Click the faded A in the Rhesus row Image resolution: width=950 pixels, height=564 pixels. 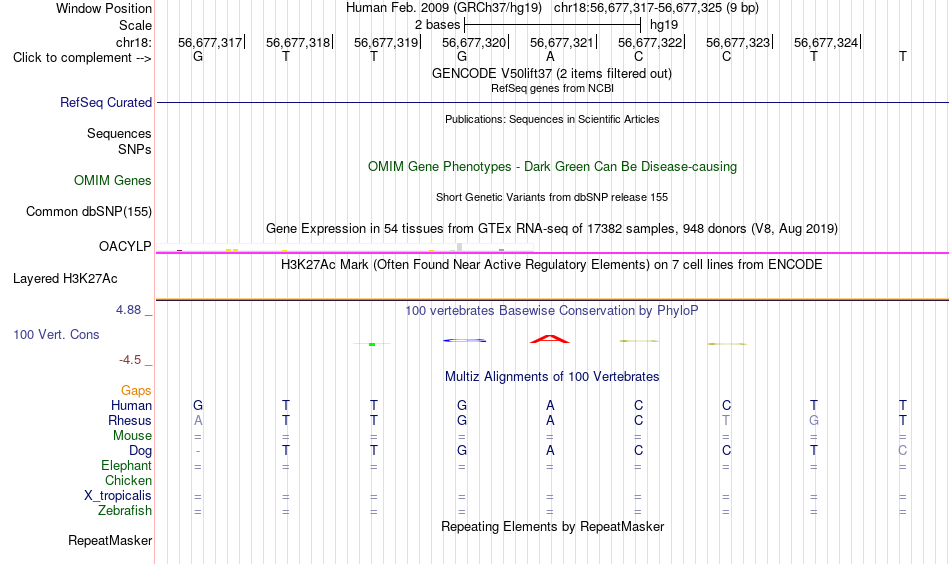198,420
